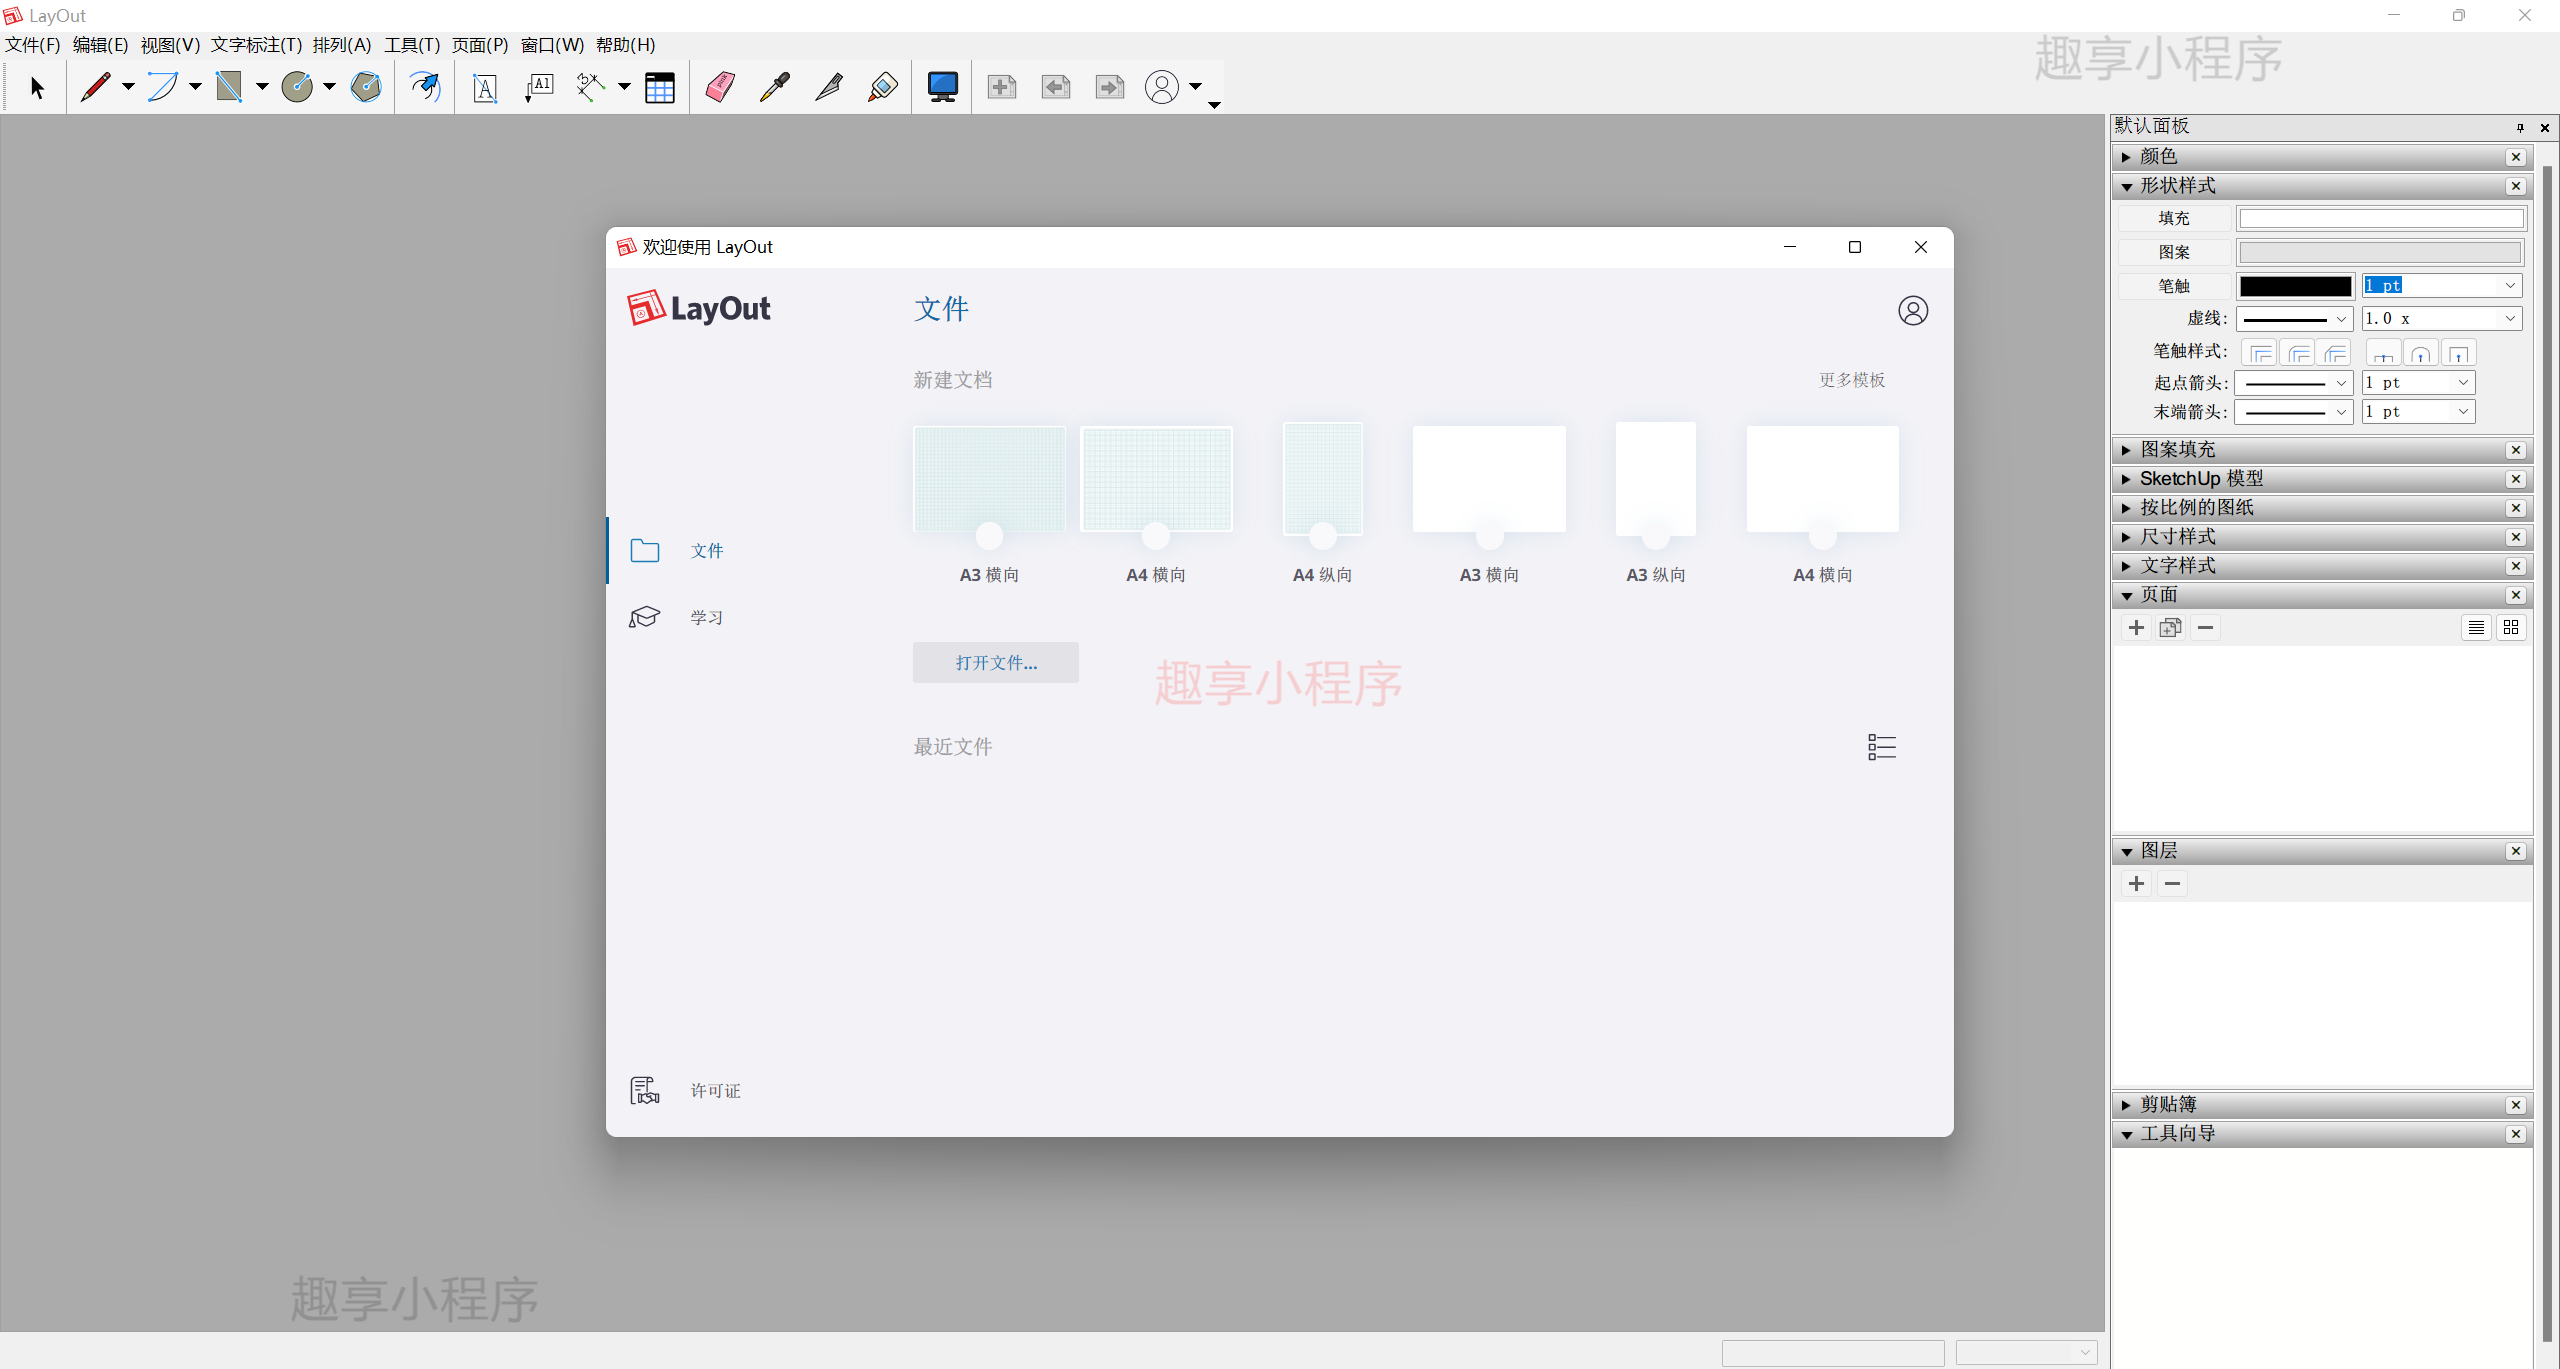
Task: Choose second stroke corner style
Action: [x=2298, y=353]
